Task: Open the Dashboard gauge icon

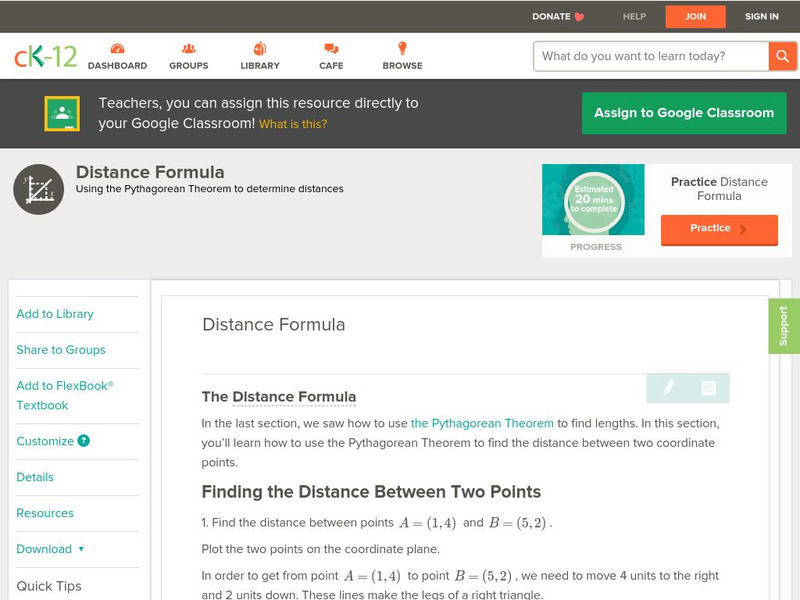Action: pyautogui.click(x=117, y=48)
